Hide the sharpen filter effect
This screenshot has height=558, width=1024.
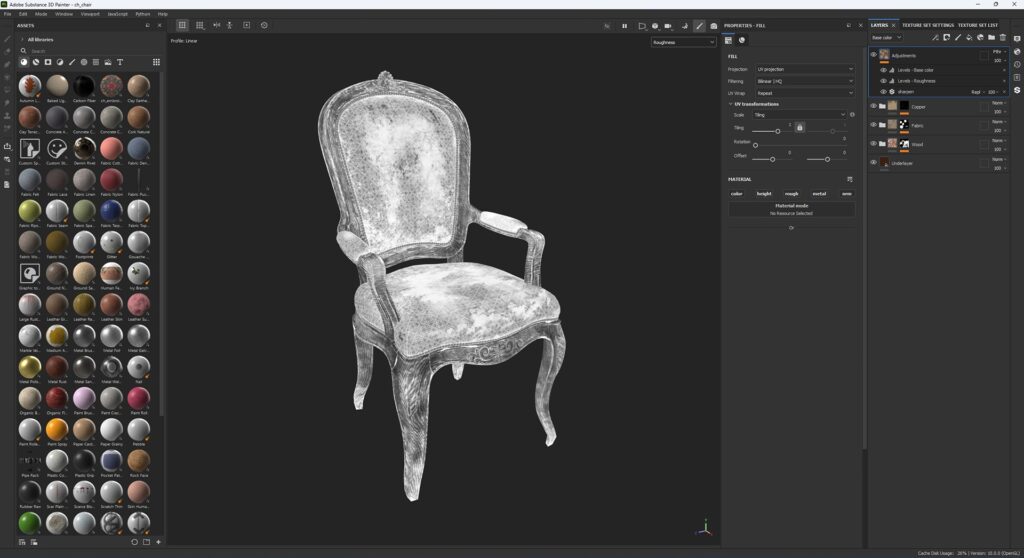tap(883, 92)
